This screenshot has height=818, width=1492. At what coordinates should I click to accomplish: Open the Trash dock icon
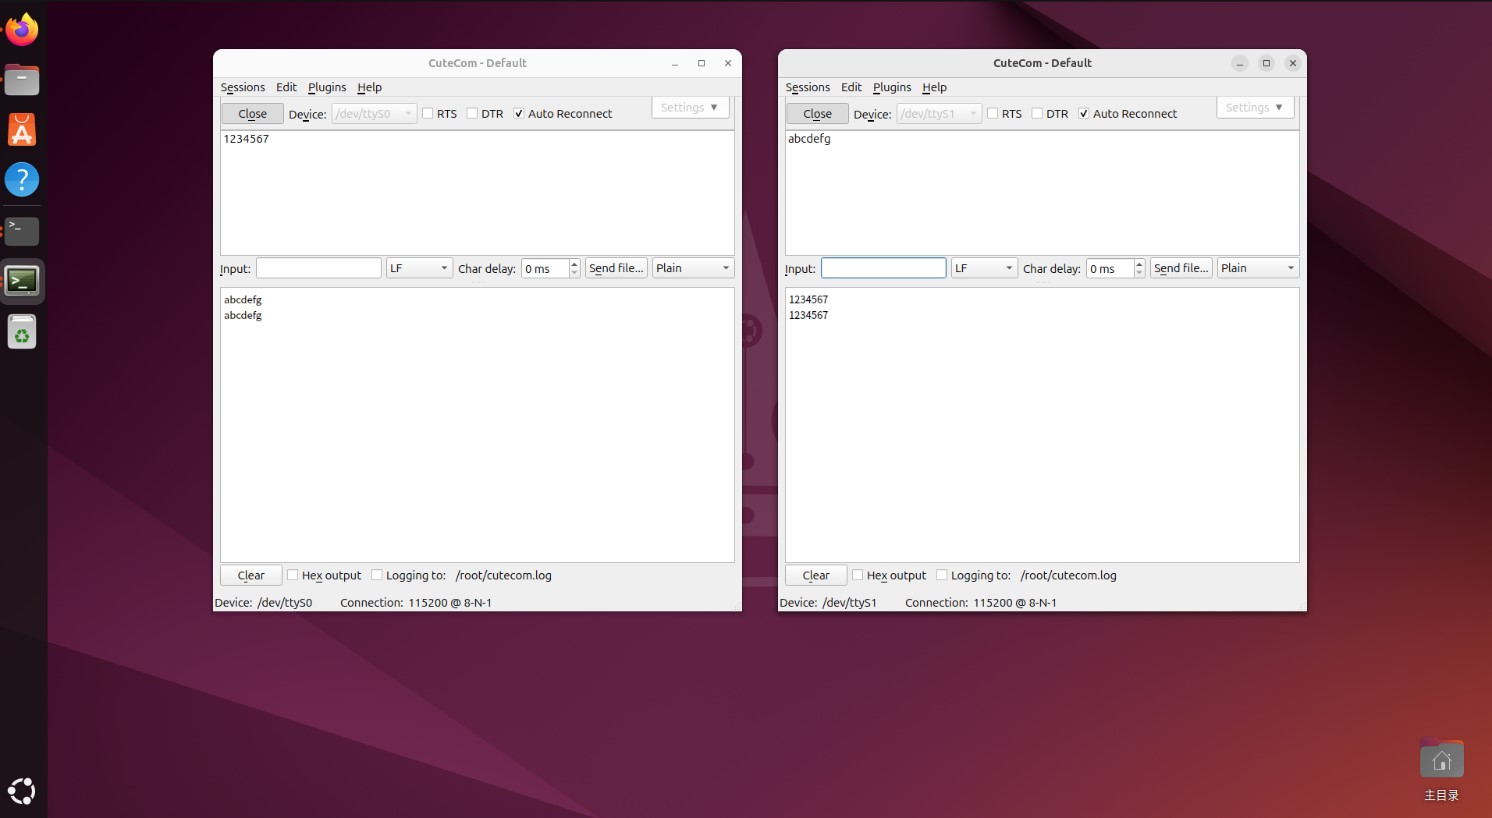coord(22,332)
